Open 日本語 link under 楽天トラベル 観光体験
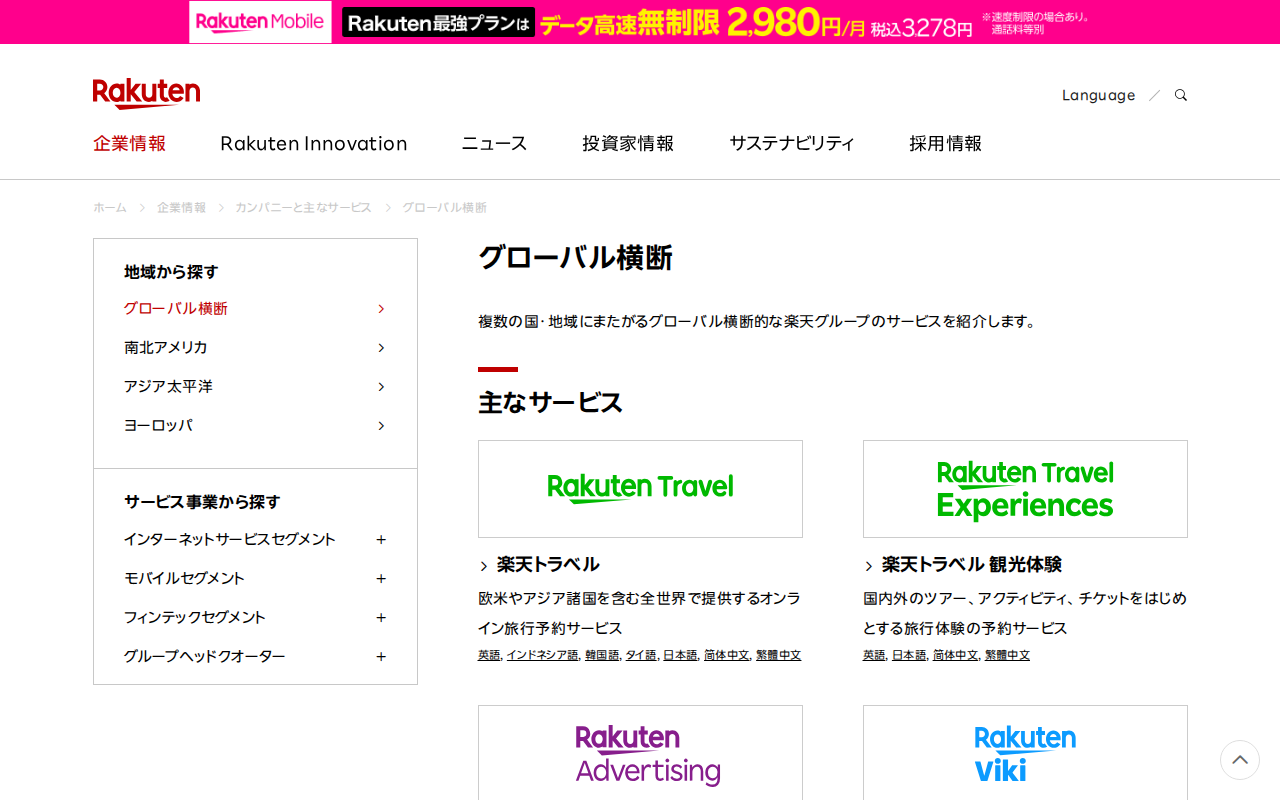This screenshot has width=1280, height=800. [909, 655]
